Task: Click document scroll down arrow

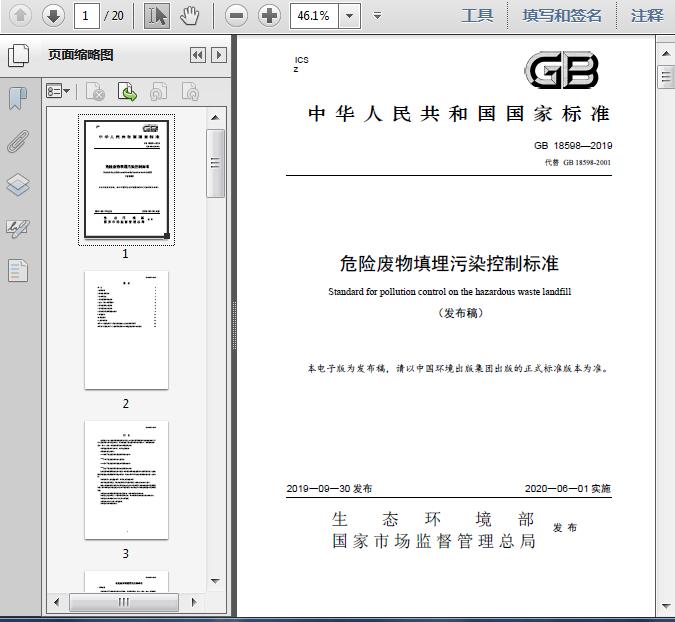Action: tap(666, 606)
